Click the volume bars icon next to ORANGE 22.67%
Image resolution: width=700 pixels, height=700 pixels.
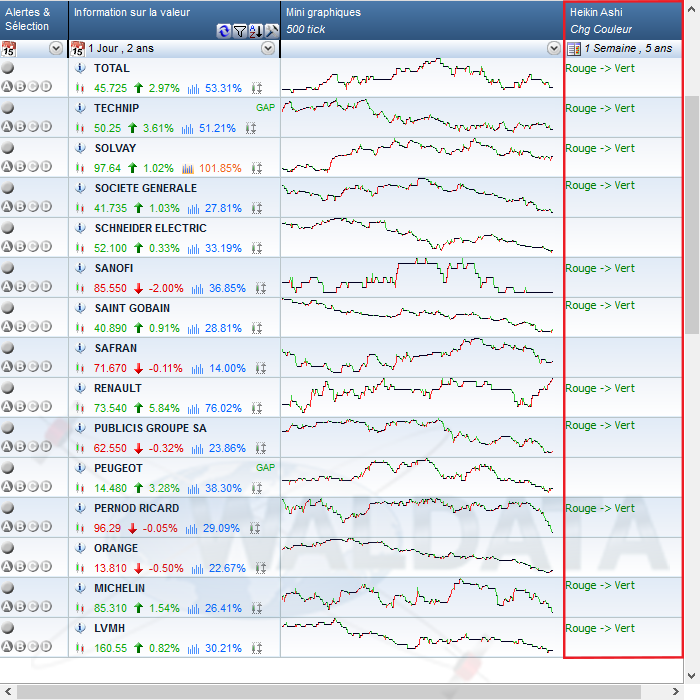(x=197, y=569)
